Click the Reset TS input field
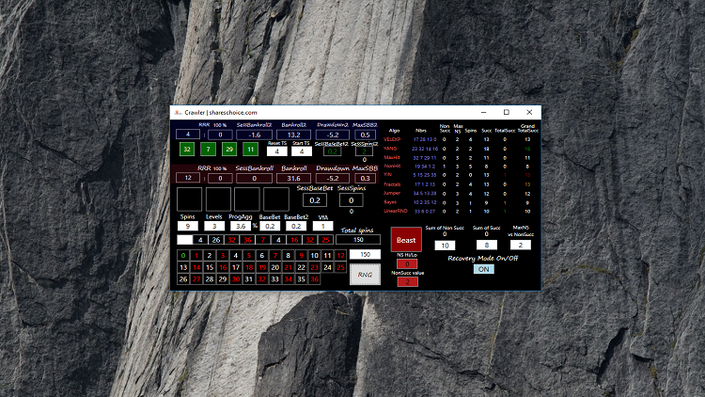The image size is (705, 397). [x=277, y=152]
